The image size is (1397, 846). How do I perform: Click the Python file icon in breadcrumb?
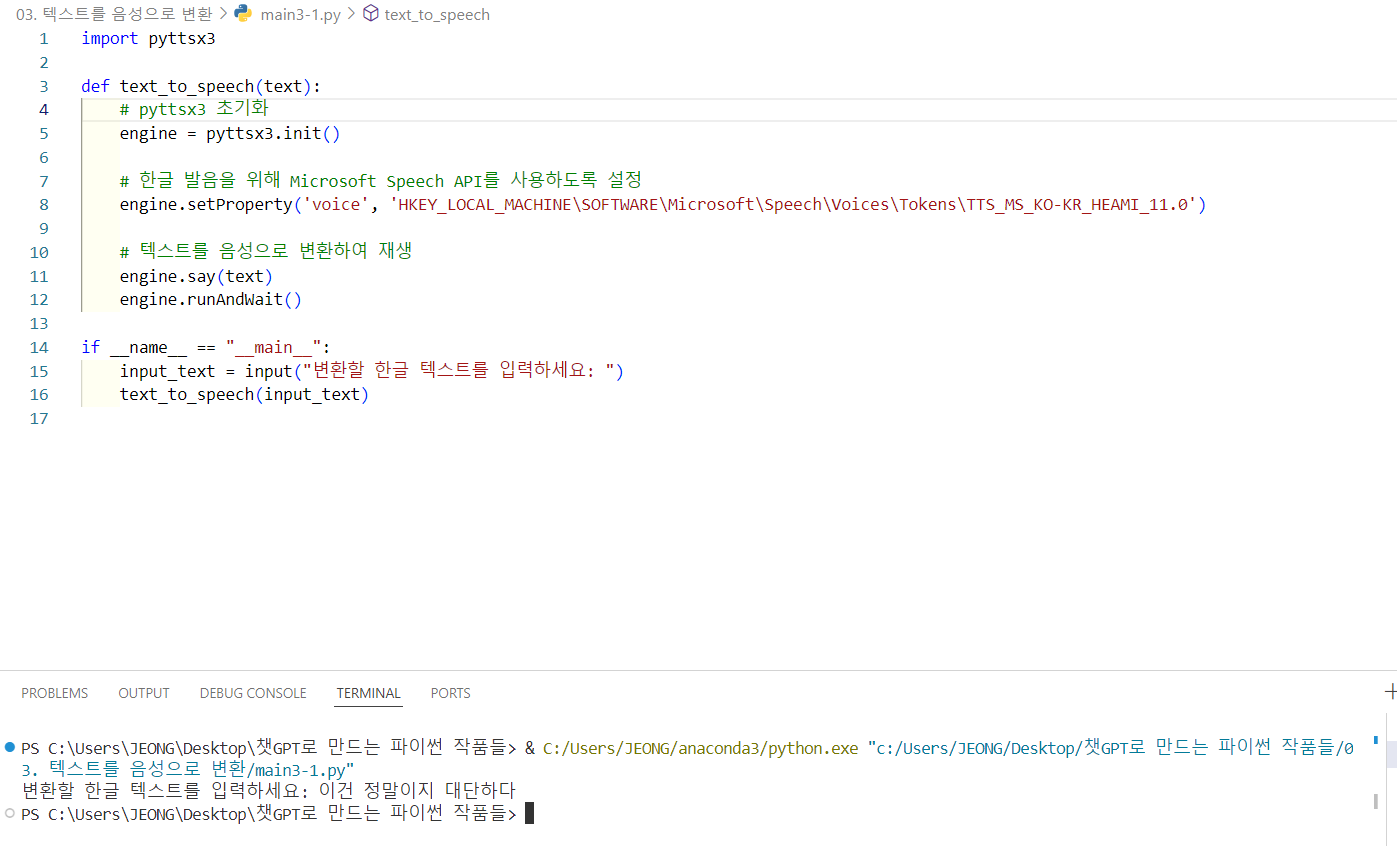tap(242, 14)
